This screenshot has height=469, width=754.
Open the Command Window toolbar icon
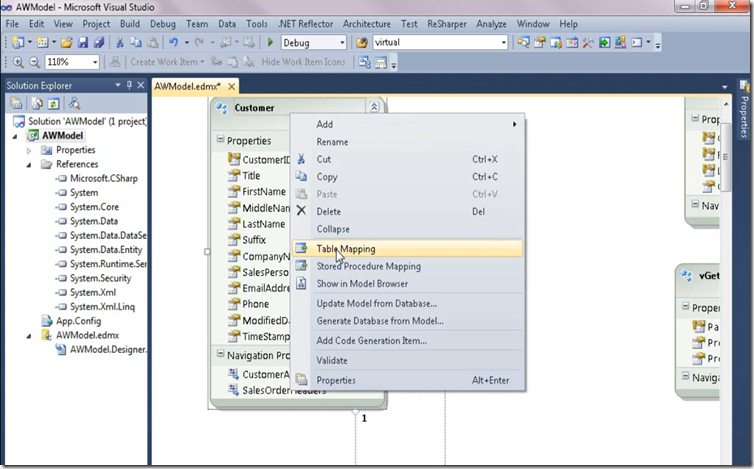[x=636, y=43]
